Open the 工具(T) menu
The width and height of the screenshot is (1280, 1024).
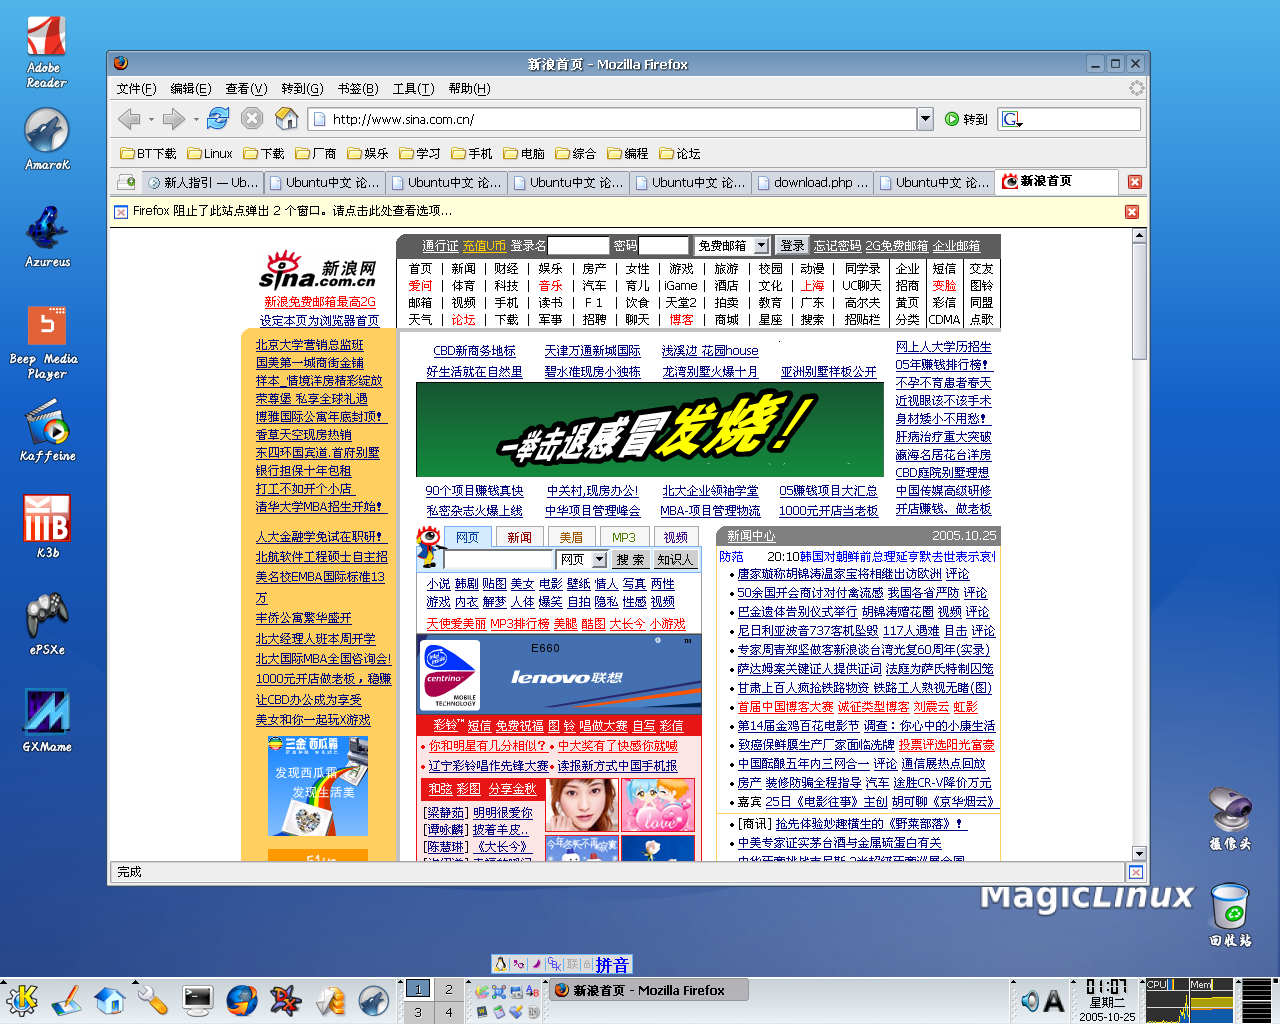point(413,89)
